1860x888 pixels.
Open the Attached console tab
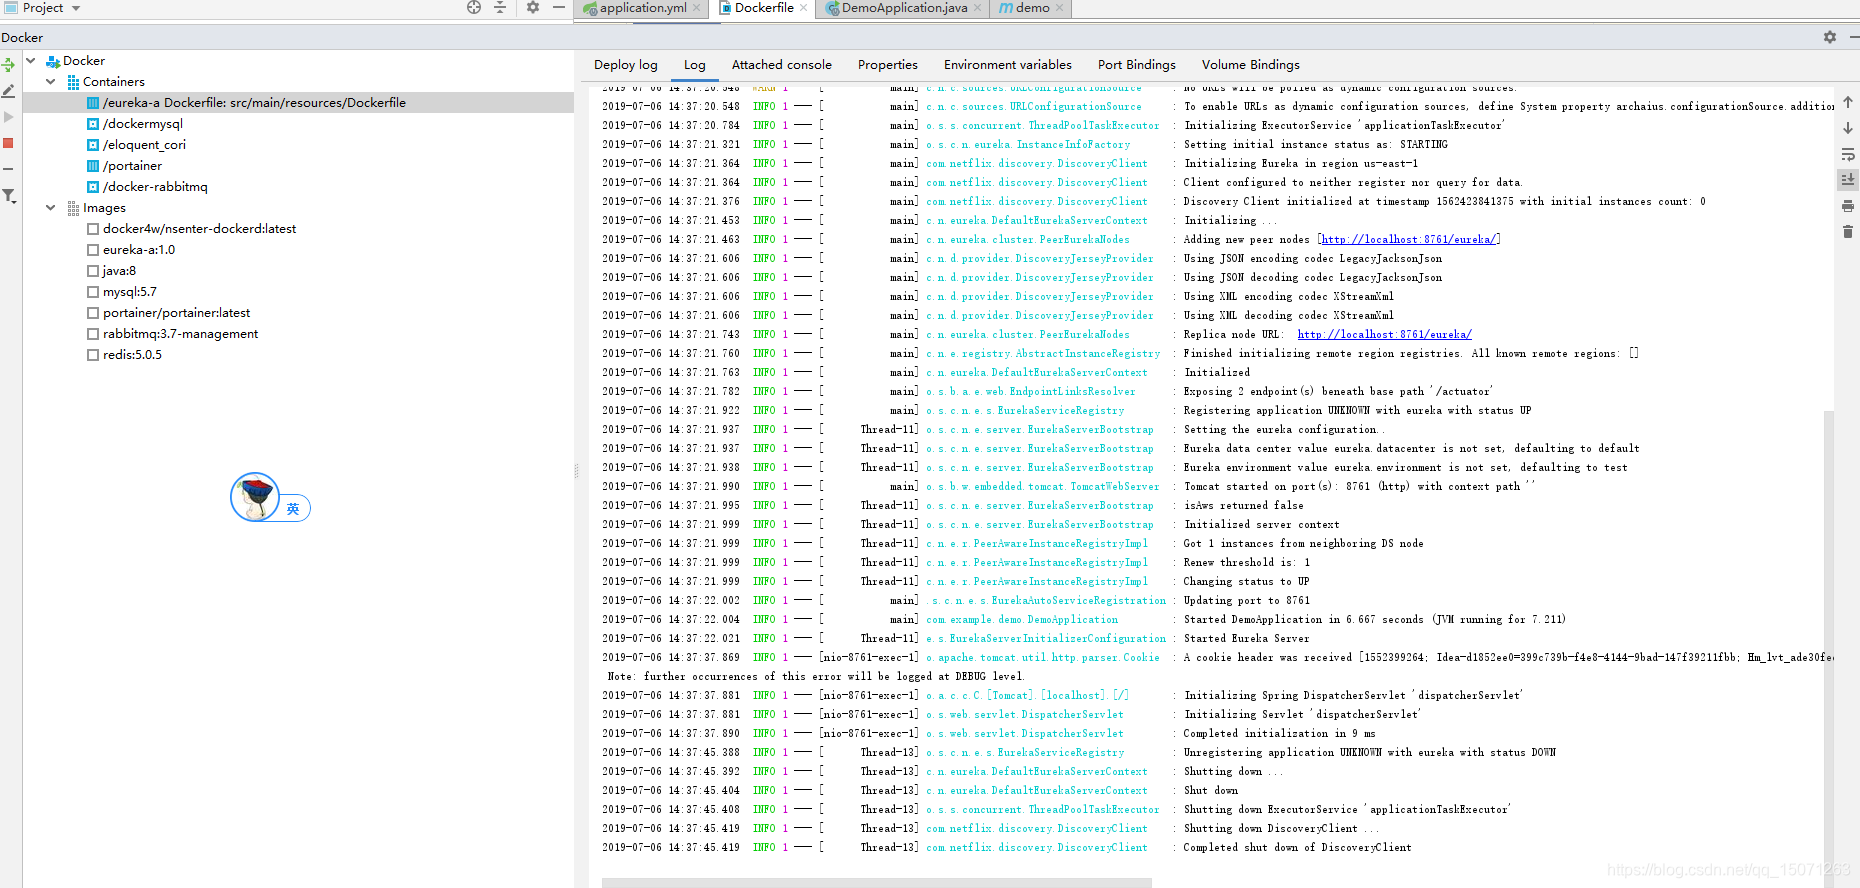782,64
